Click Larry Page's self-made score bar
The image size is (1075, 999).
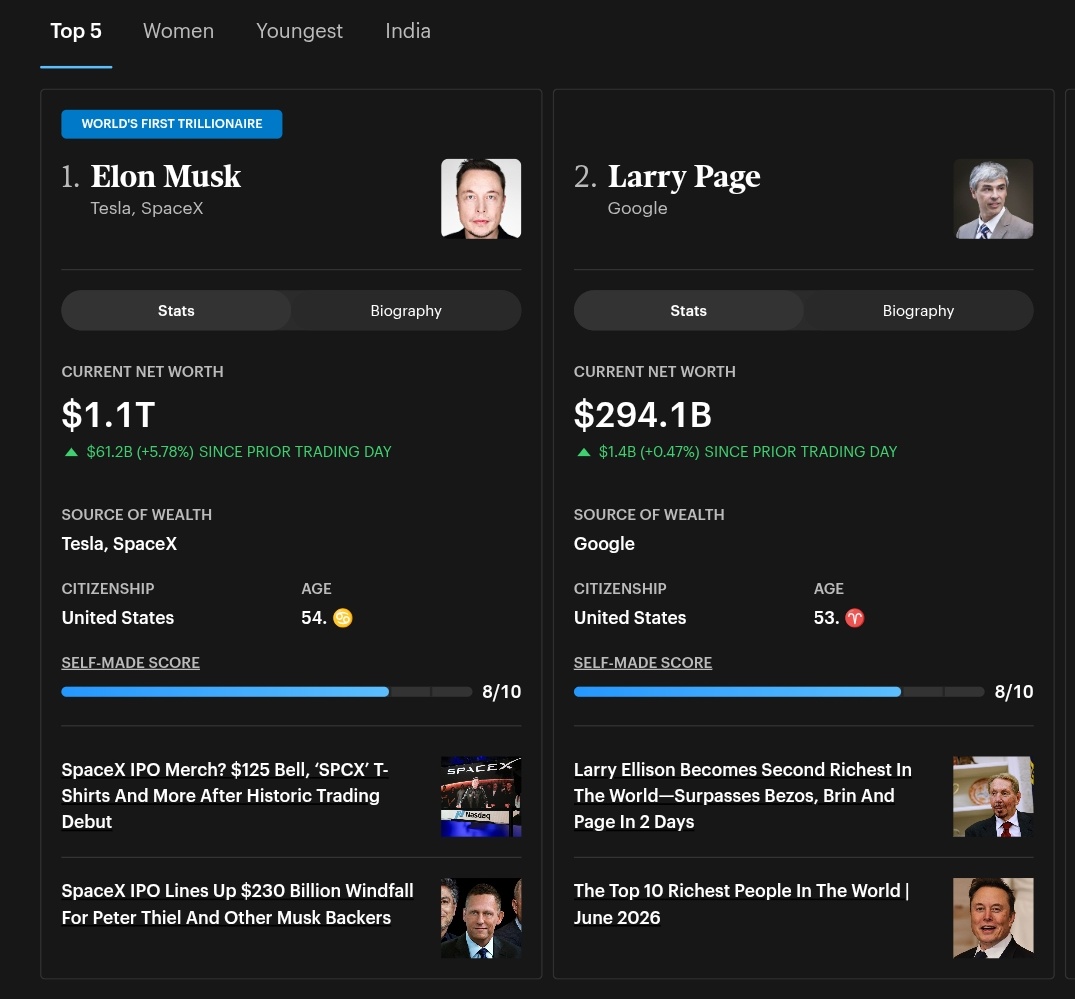[779, 692]
